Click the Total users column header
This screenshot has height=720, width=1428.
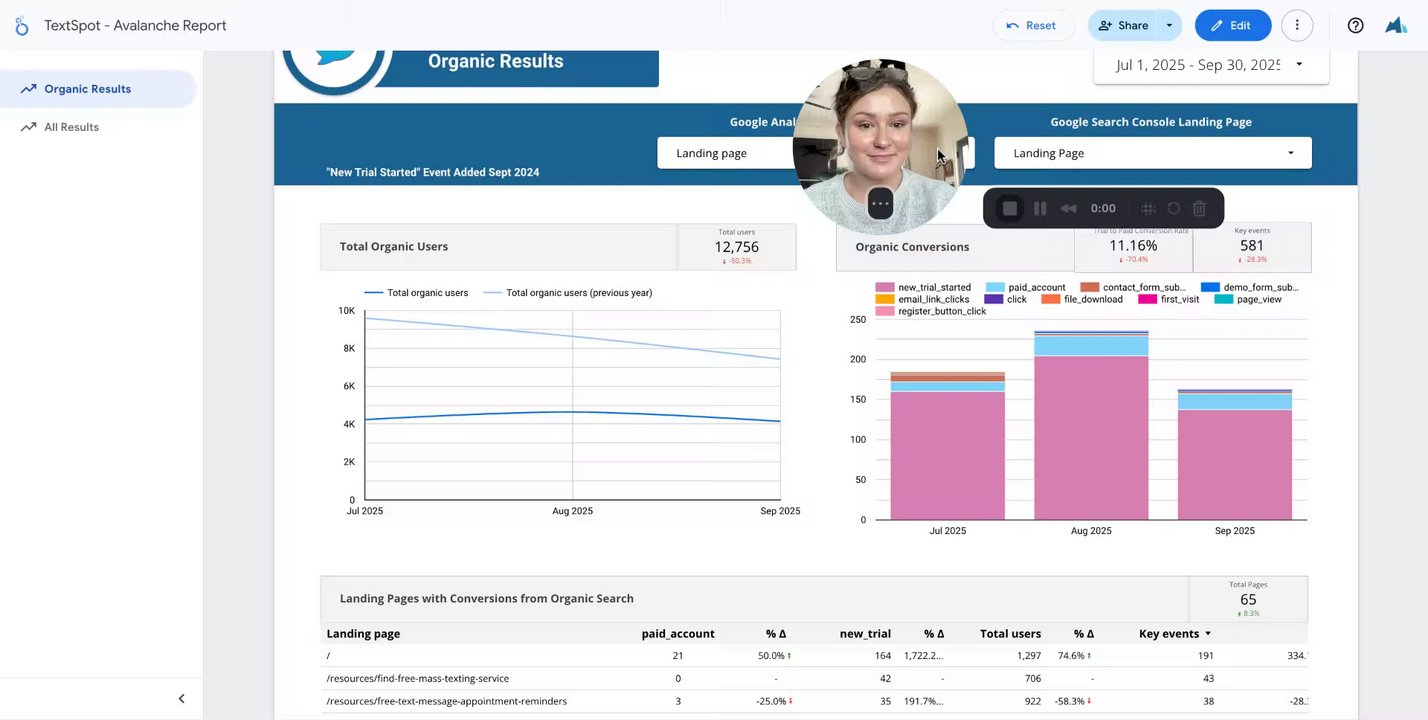[1010, 634]
